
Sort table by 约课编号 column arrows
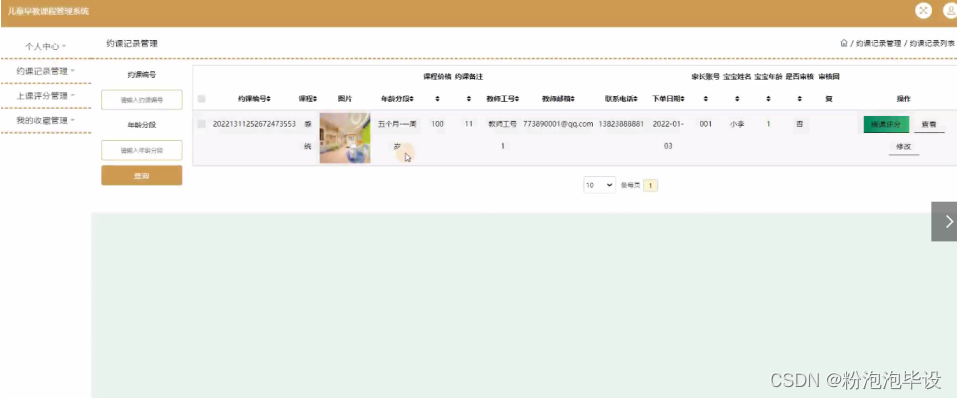(269, 98)
